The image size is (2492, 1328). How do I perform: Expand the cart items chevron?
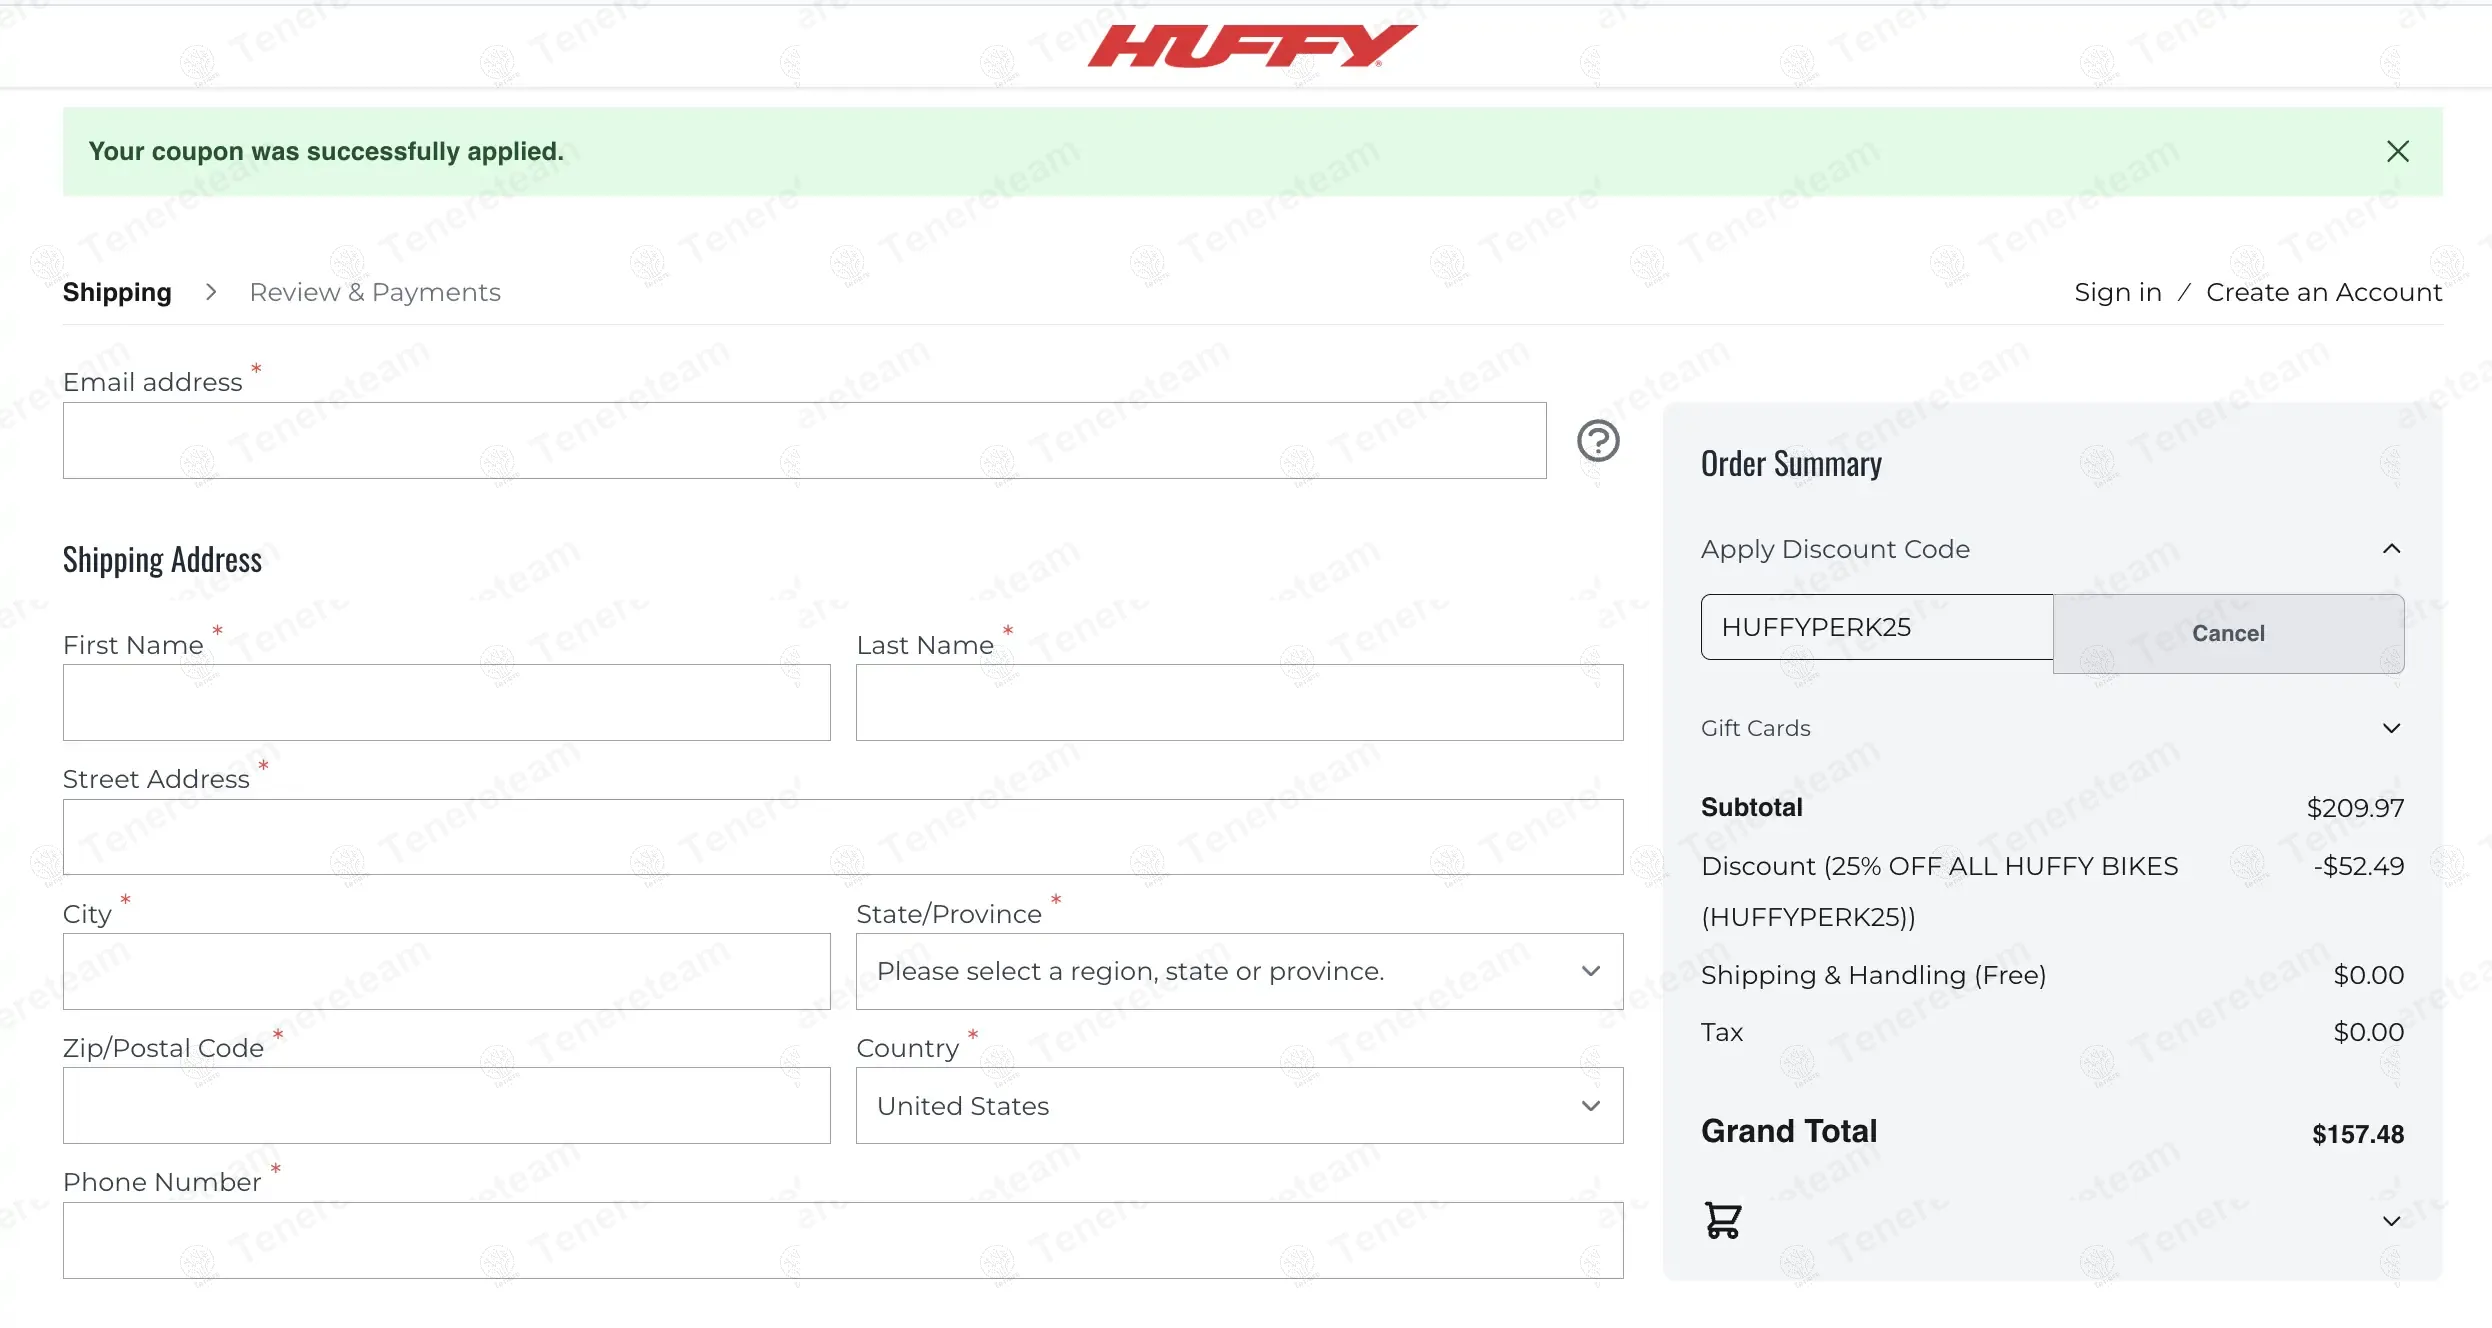2391,1221
